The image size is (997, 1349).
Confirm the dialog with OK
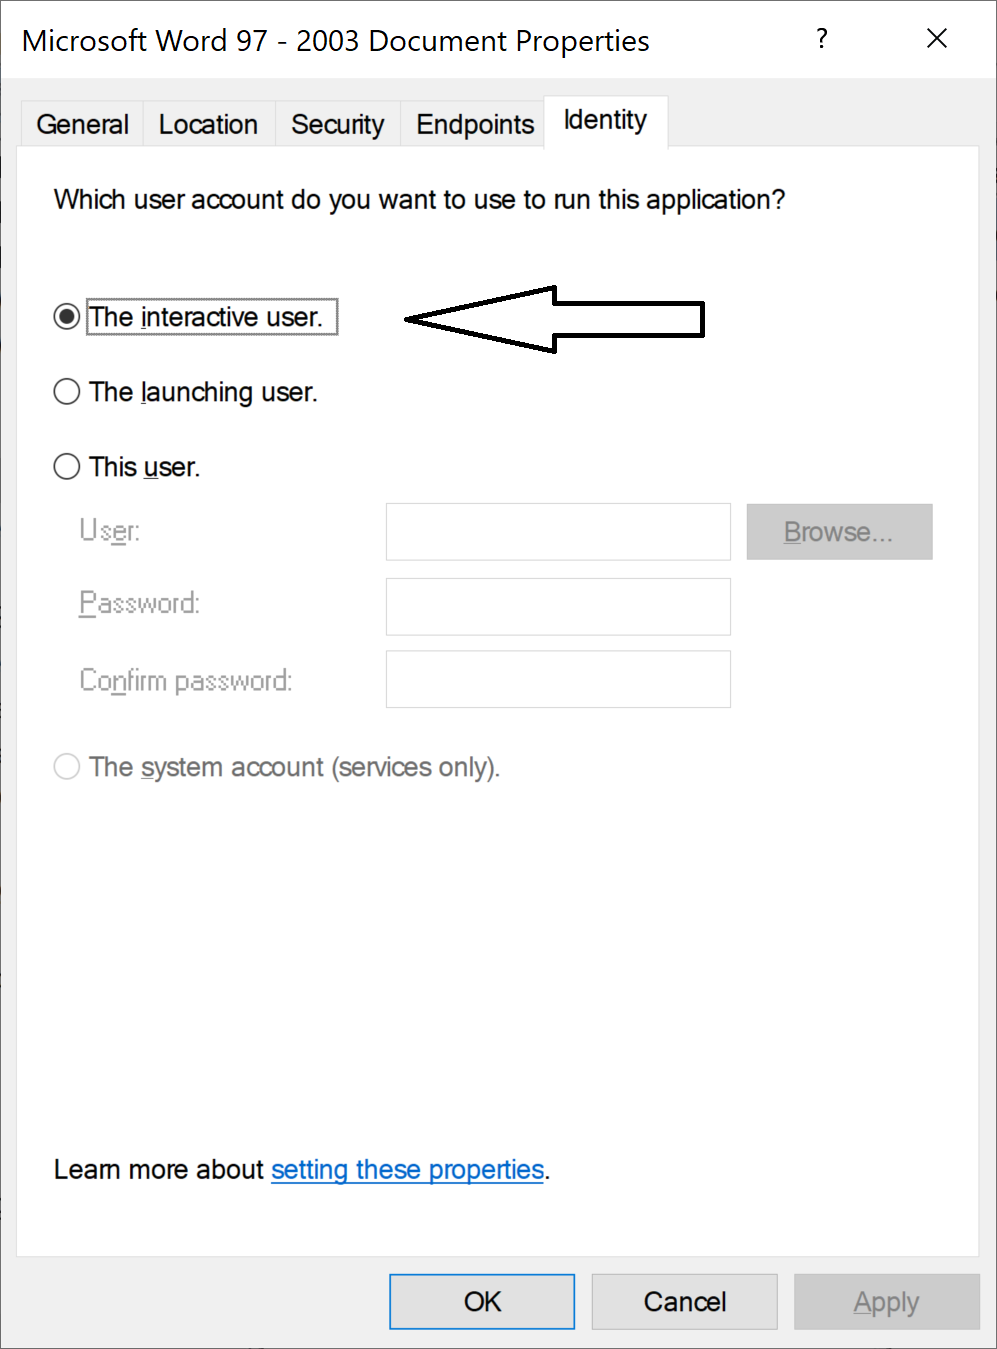482,1301
